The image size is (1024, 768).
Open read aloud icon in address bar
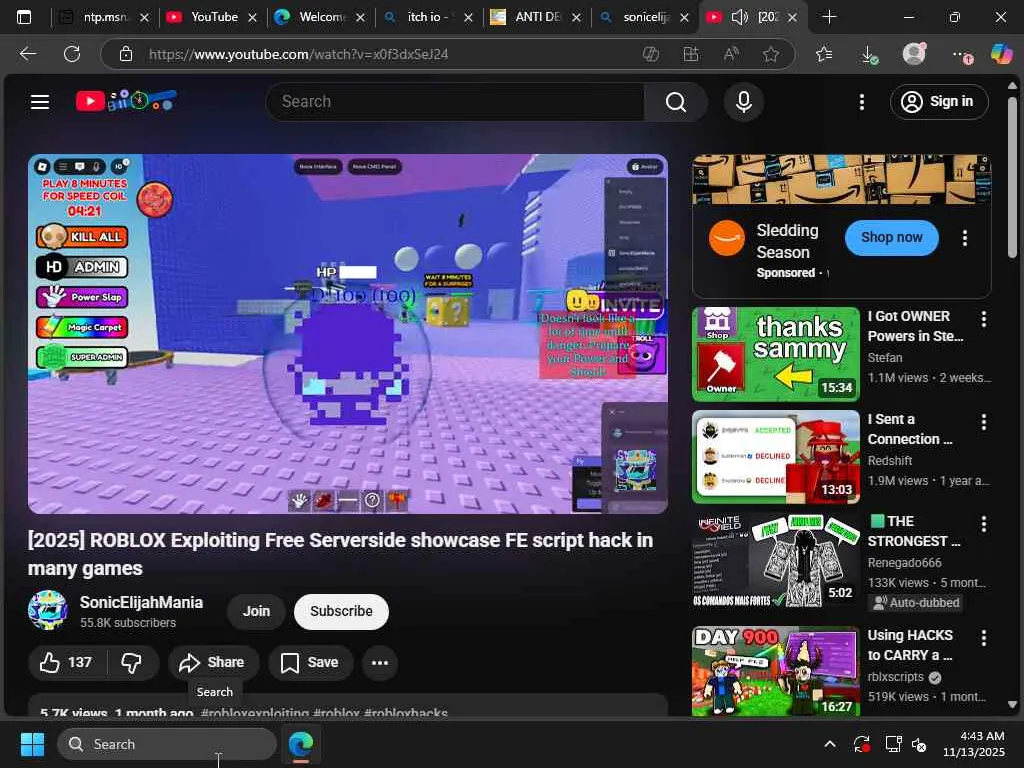(x=731, y=54)
